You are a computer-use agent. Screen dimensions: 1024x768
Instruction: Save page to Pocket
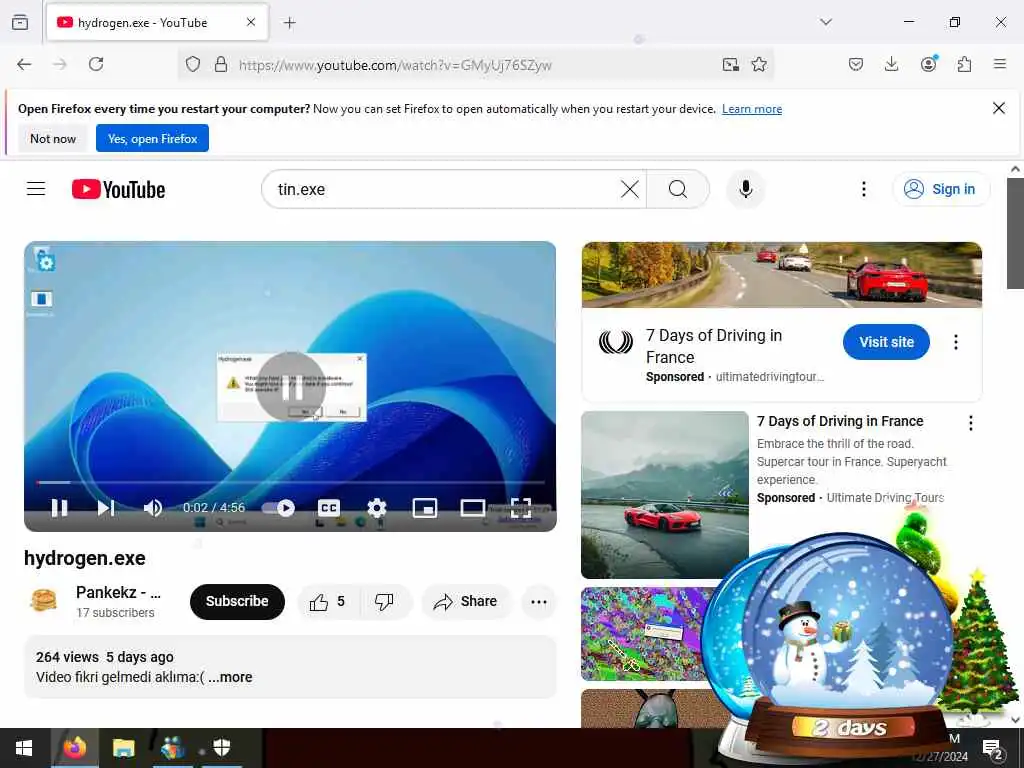point(856,64)
